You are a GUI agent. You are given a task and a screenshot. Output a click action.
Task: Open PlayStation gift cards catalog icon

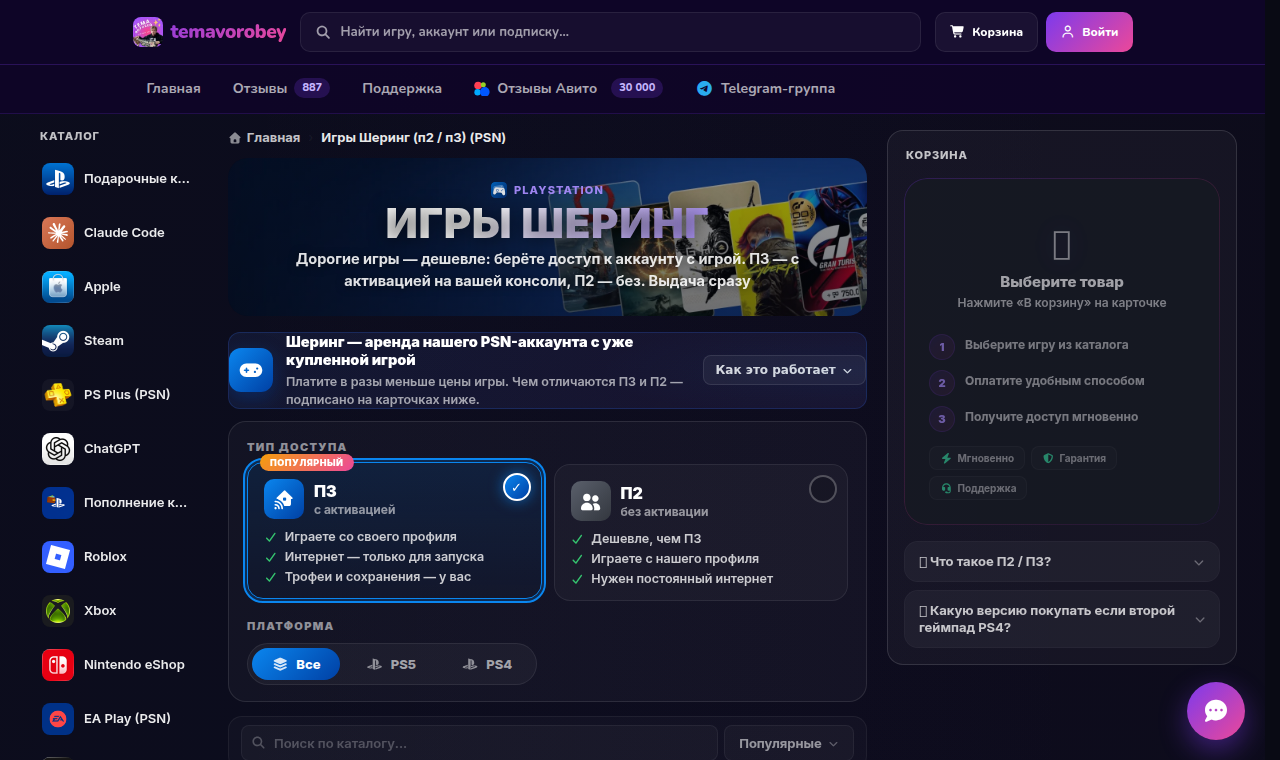coord(58,179)
